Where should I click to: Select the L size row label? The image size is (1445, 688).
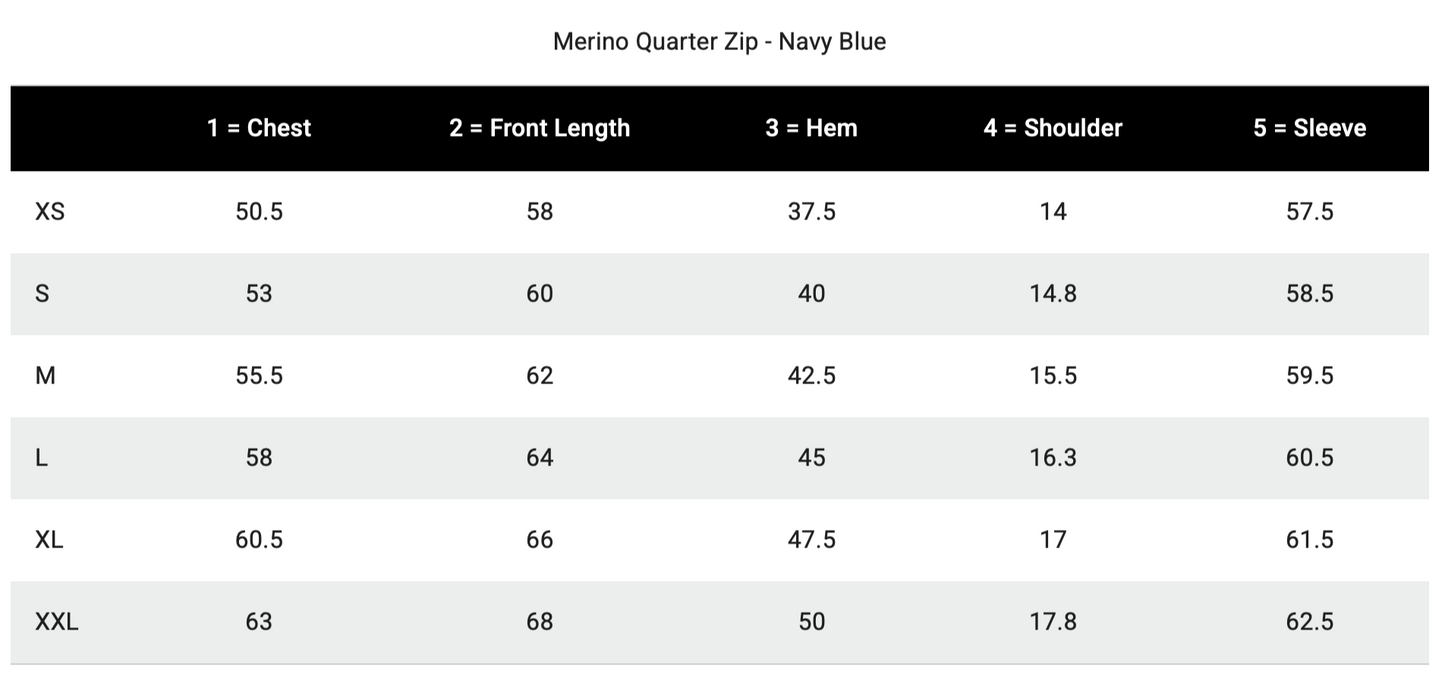(x=41, y=458)
